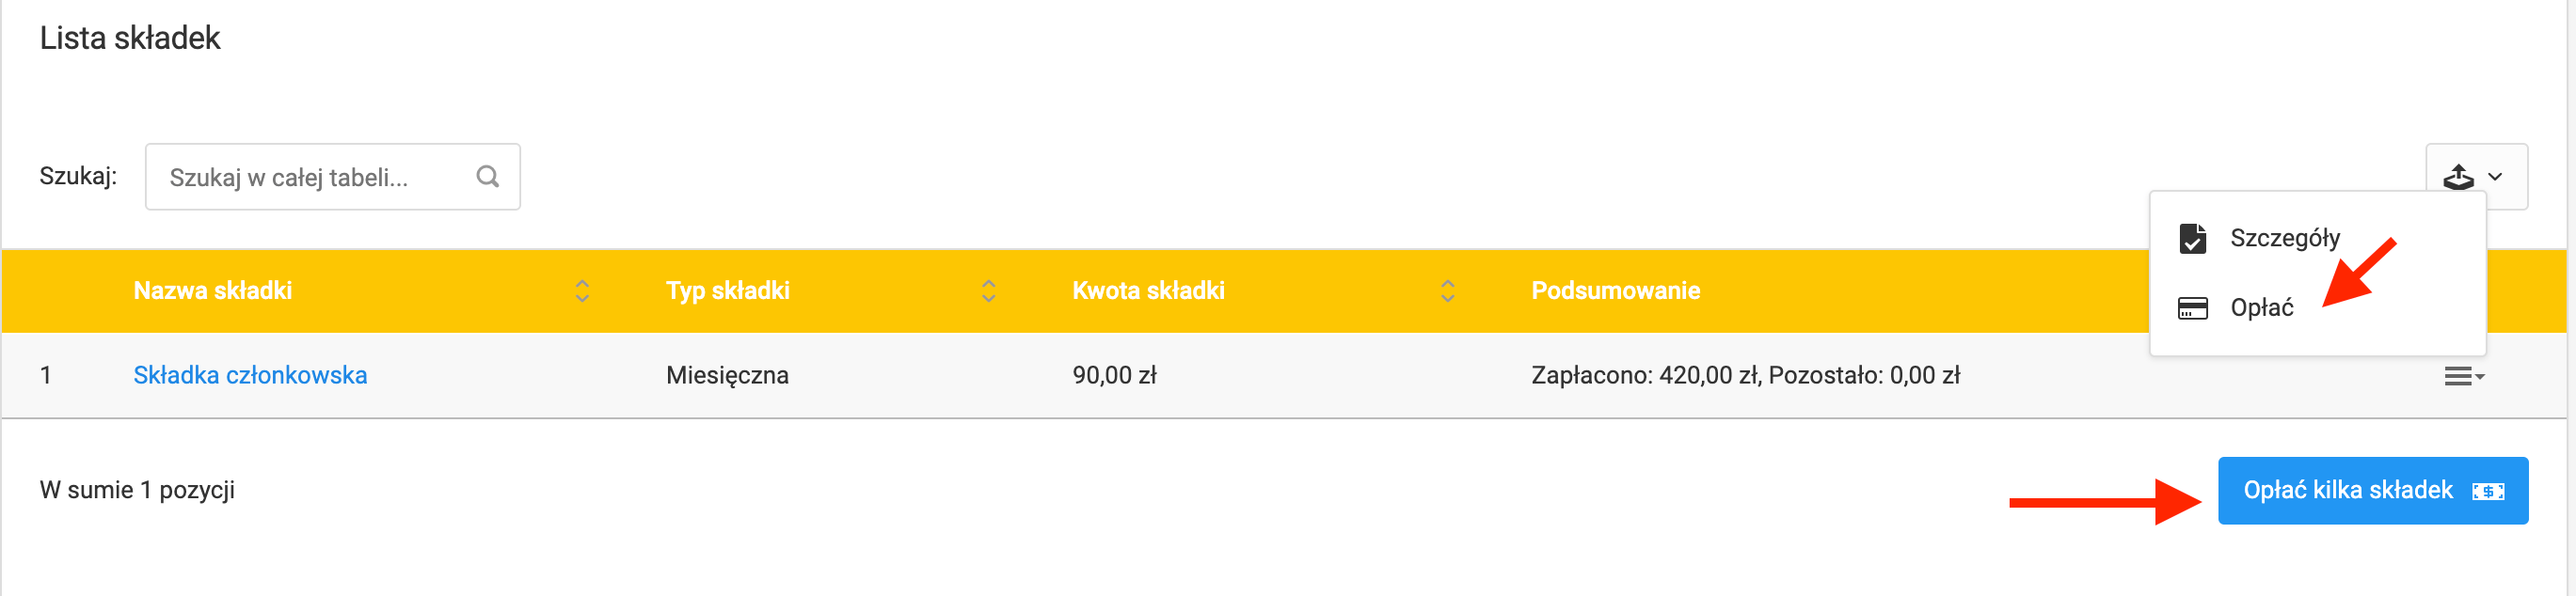Screen dimensions: 2576x596
Task: Select Szczegóły from the context menu
Action: [x=2284, y=239]
